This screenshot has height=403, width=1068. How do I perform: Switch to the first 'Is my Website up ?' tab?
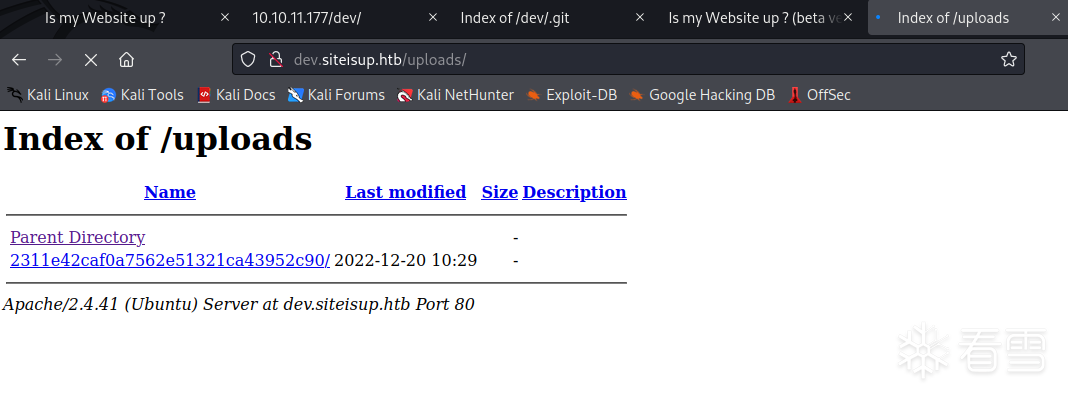[x=105, y=17]
